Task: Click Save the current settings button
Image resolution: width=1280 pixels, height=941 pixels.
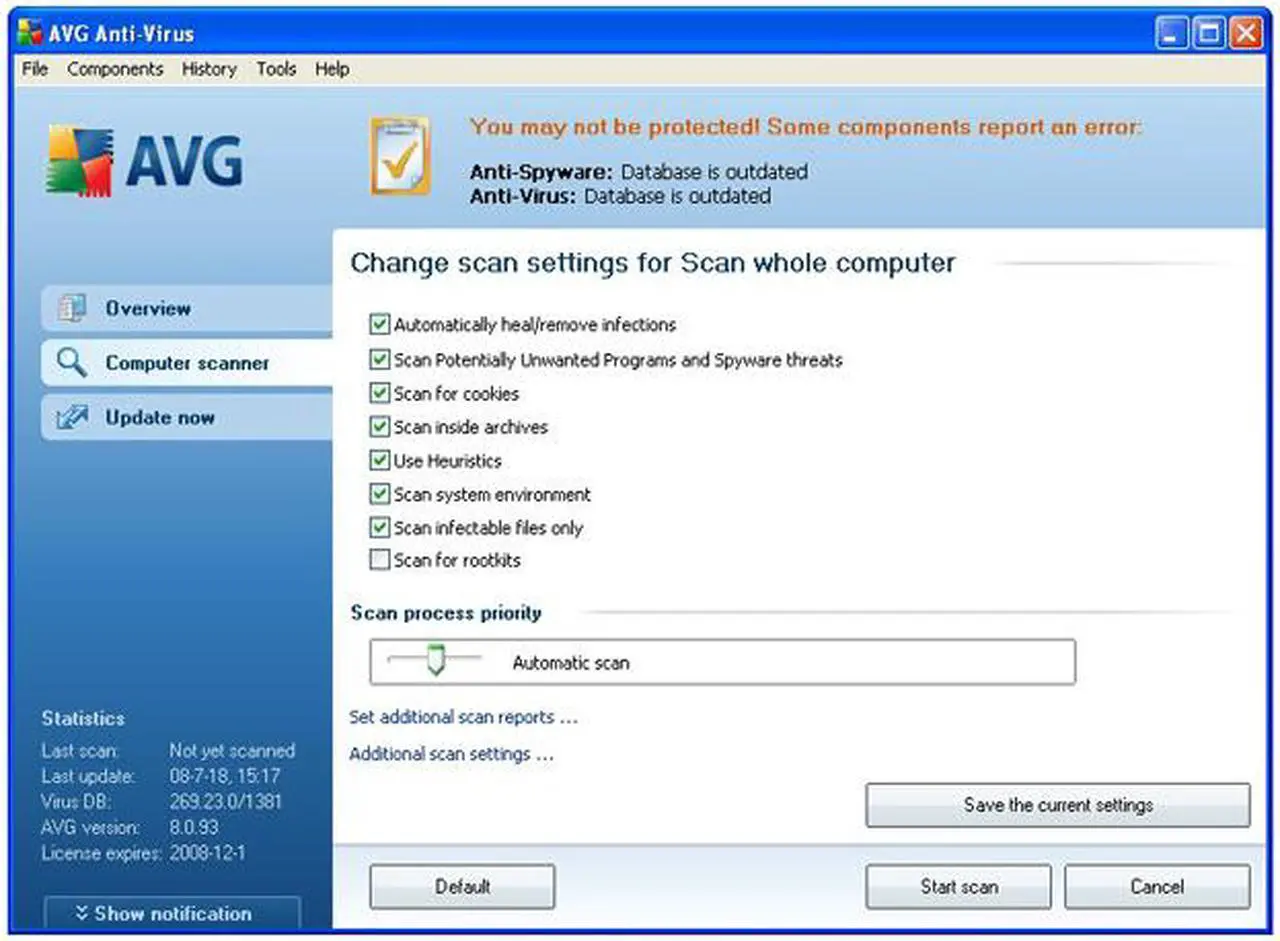Action: click(1058, 805)
